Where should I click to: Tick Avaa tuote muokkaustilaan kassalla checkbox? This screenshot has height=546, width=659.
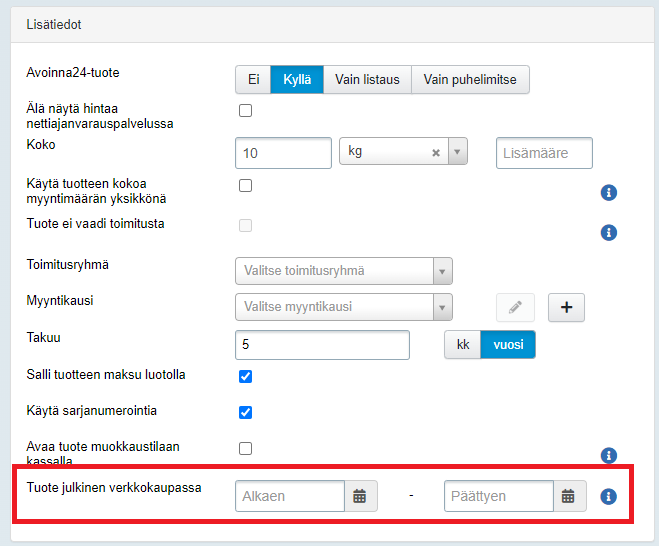245,448
